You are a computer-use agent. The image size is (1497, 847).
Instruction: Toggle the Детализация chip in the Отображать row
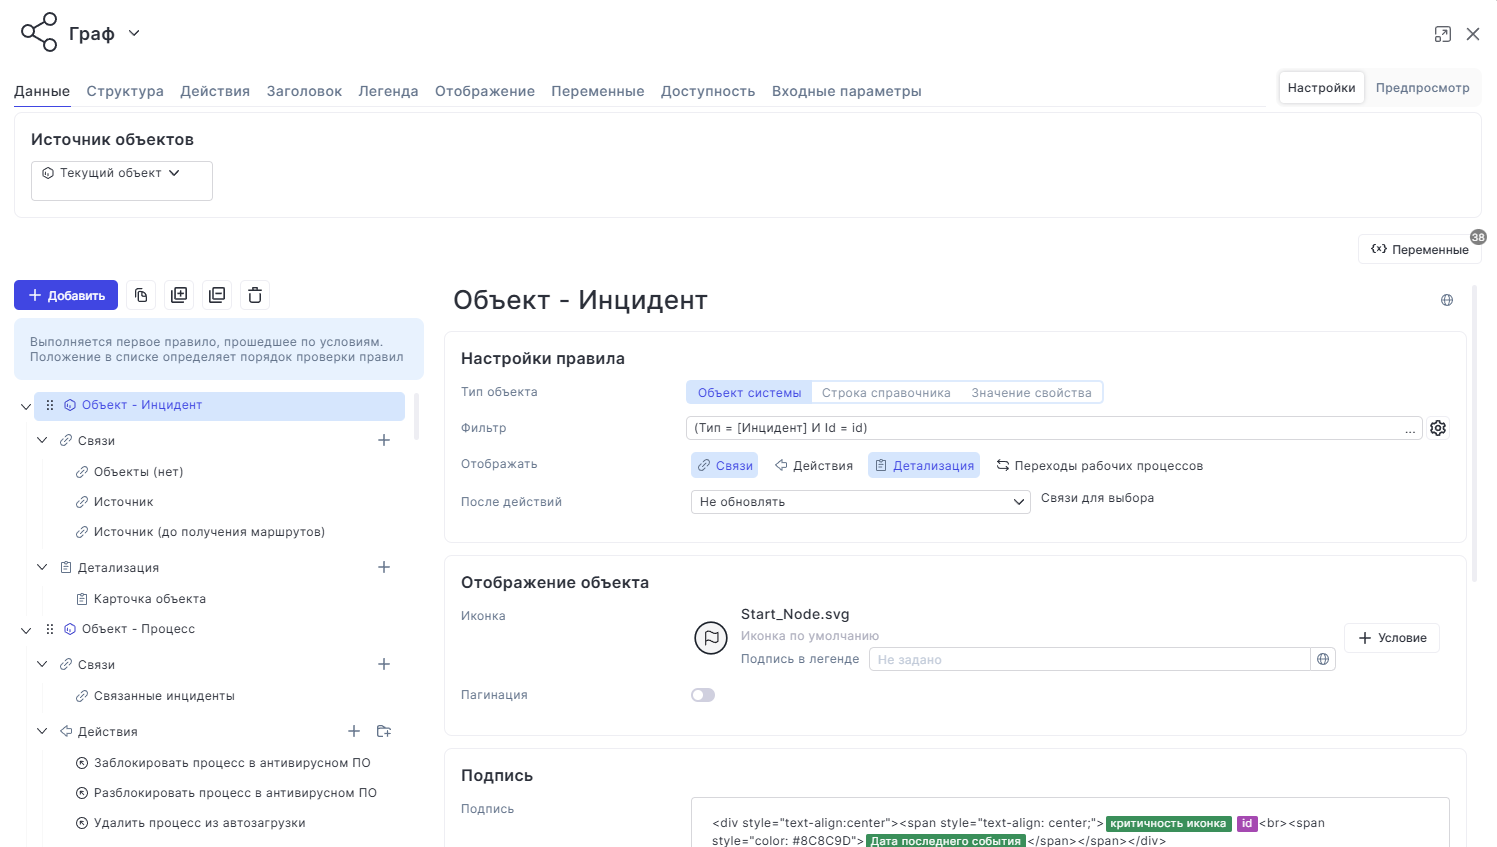(924, 465)
